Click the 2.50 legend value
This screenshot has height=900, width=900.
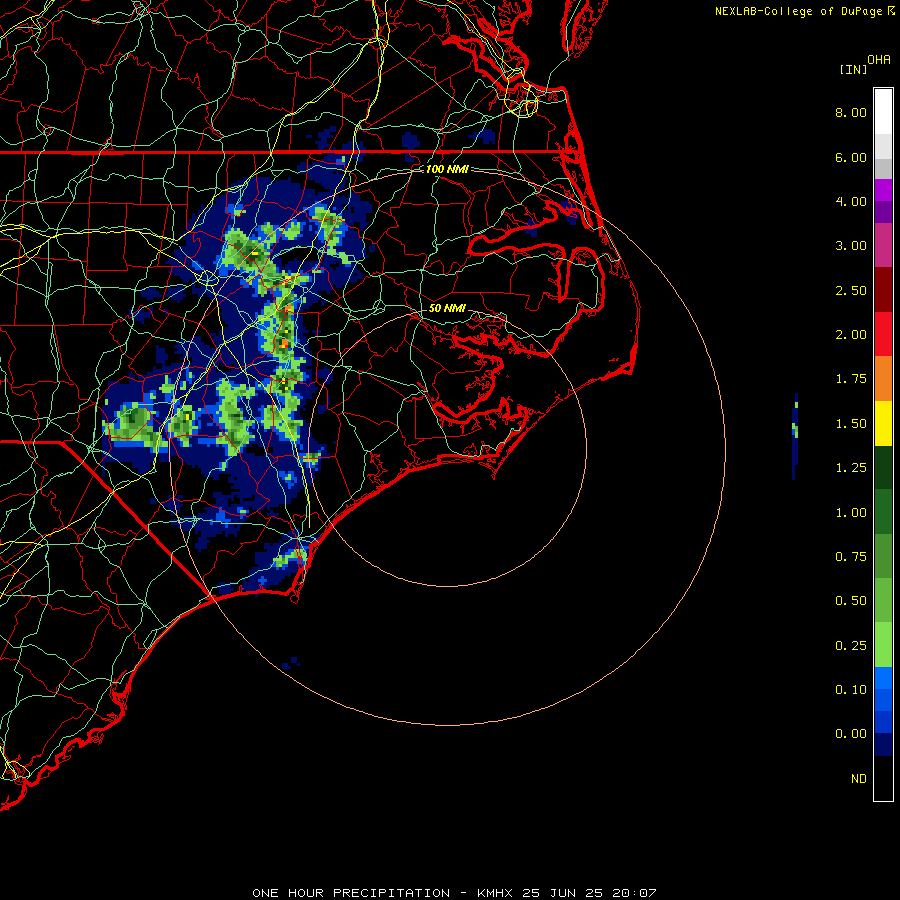(851, 290)
